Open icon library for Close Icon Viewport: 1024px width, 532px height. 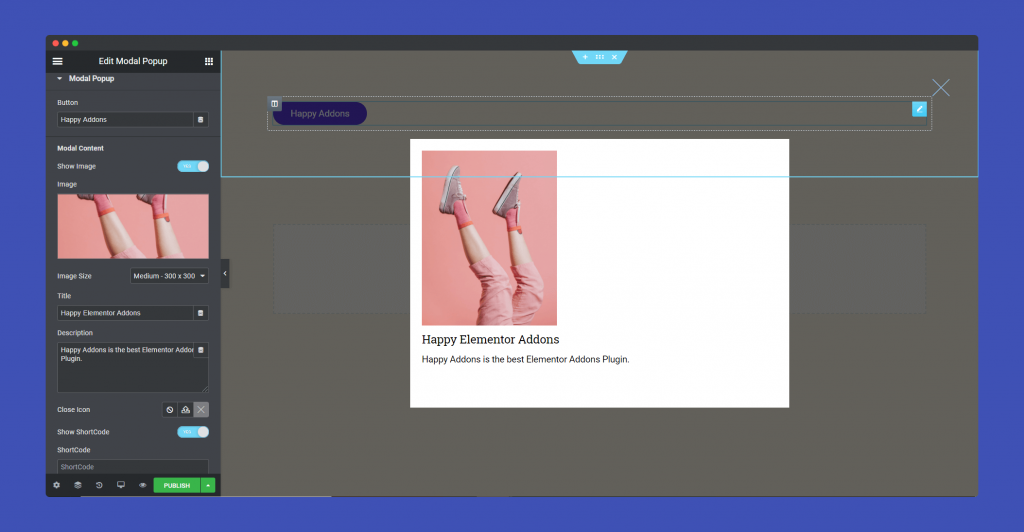pos(185,410)
